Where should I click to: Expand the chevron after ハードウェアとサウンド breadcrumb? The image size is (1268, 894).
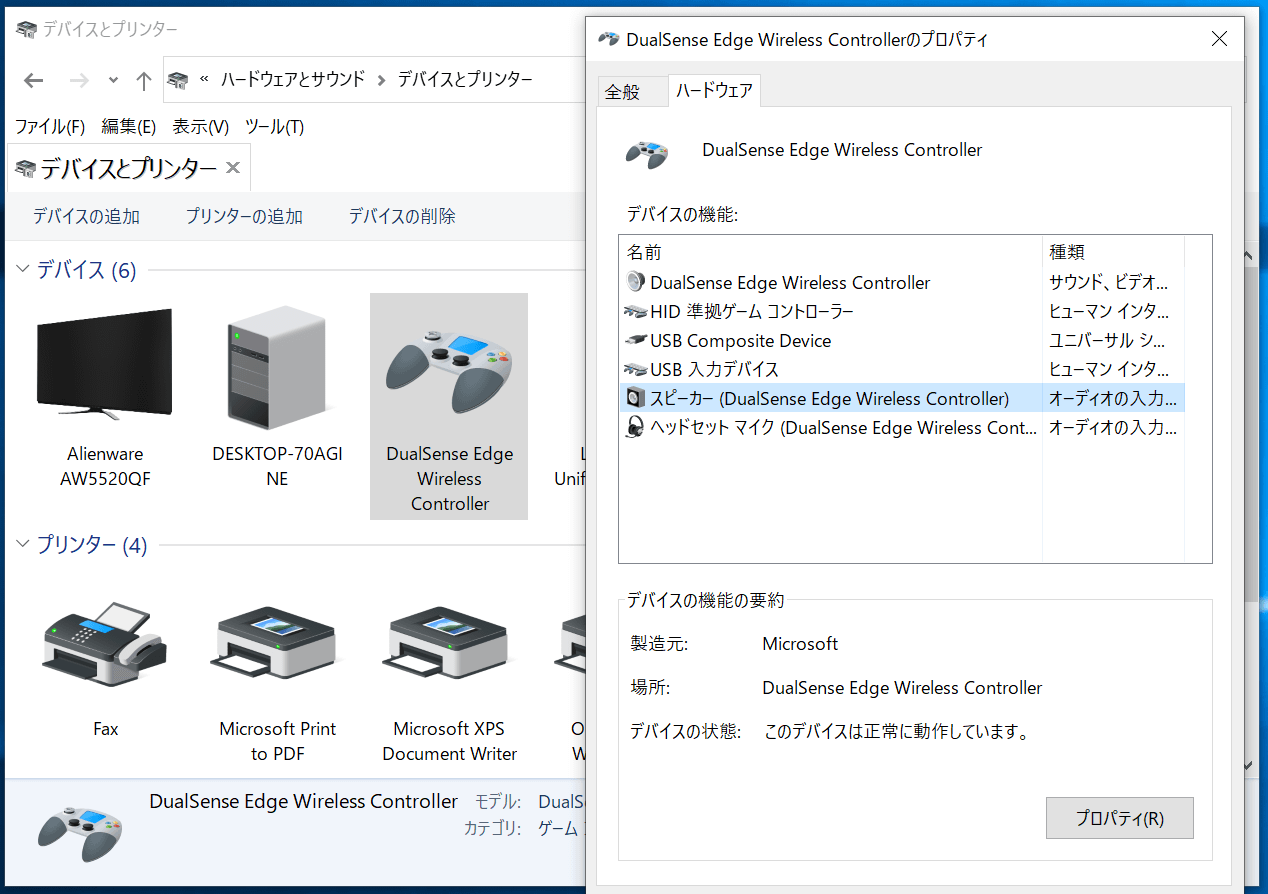coord(381,80)
